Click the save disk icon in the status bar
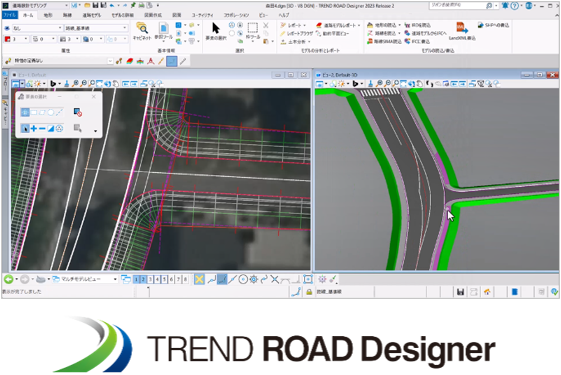This screenshot has width=561, height=375. [460, 292]
